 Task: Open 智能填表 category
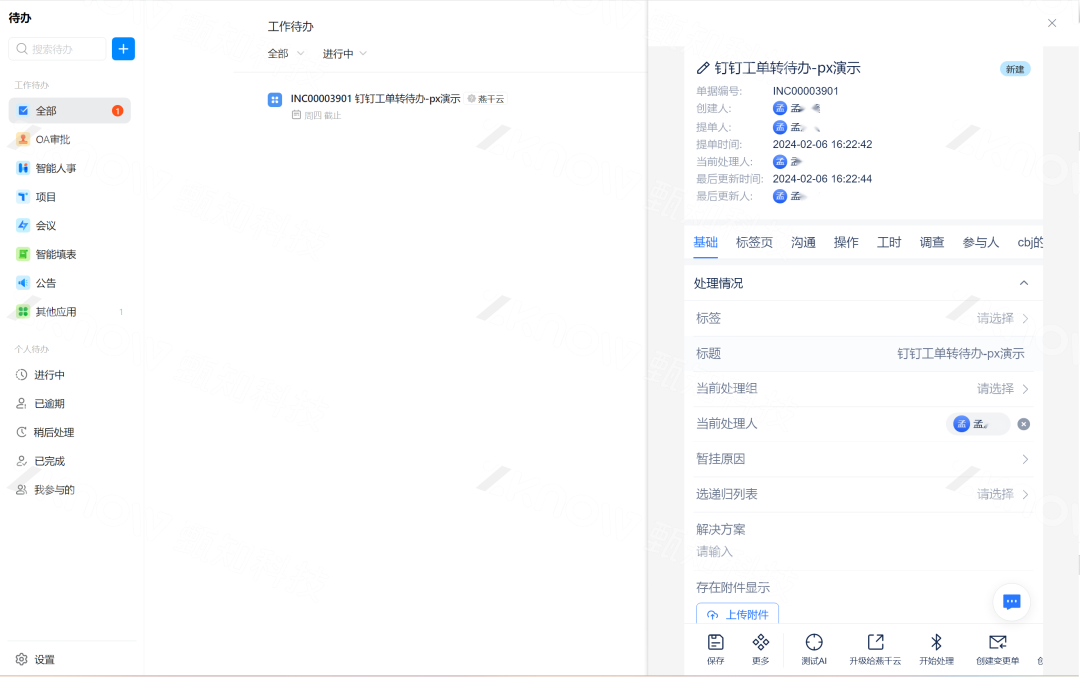coord(70,254)
